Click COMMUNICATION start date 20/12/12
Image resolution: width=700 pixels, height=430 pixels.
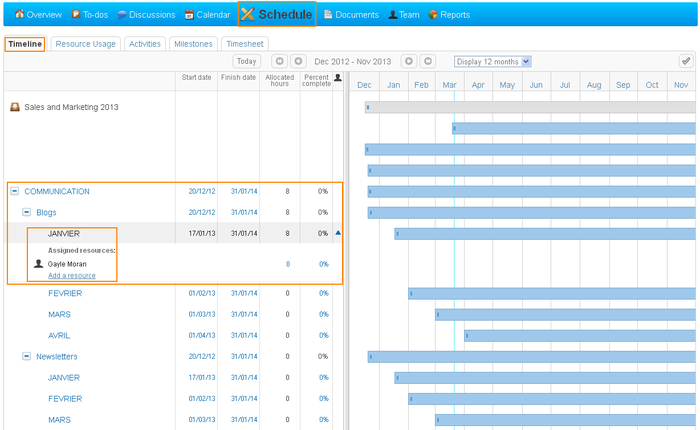click(x=202, y=191)
